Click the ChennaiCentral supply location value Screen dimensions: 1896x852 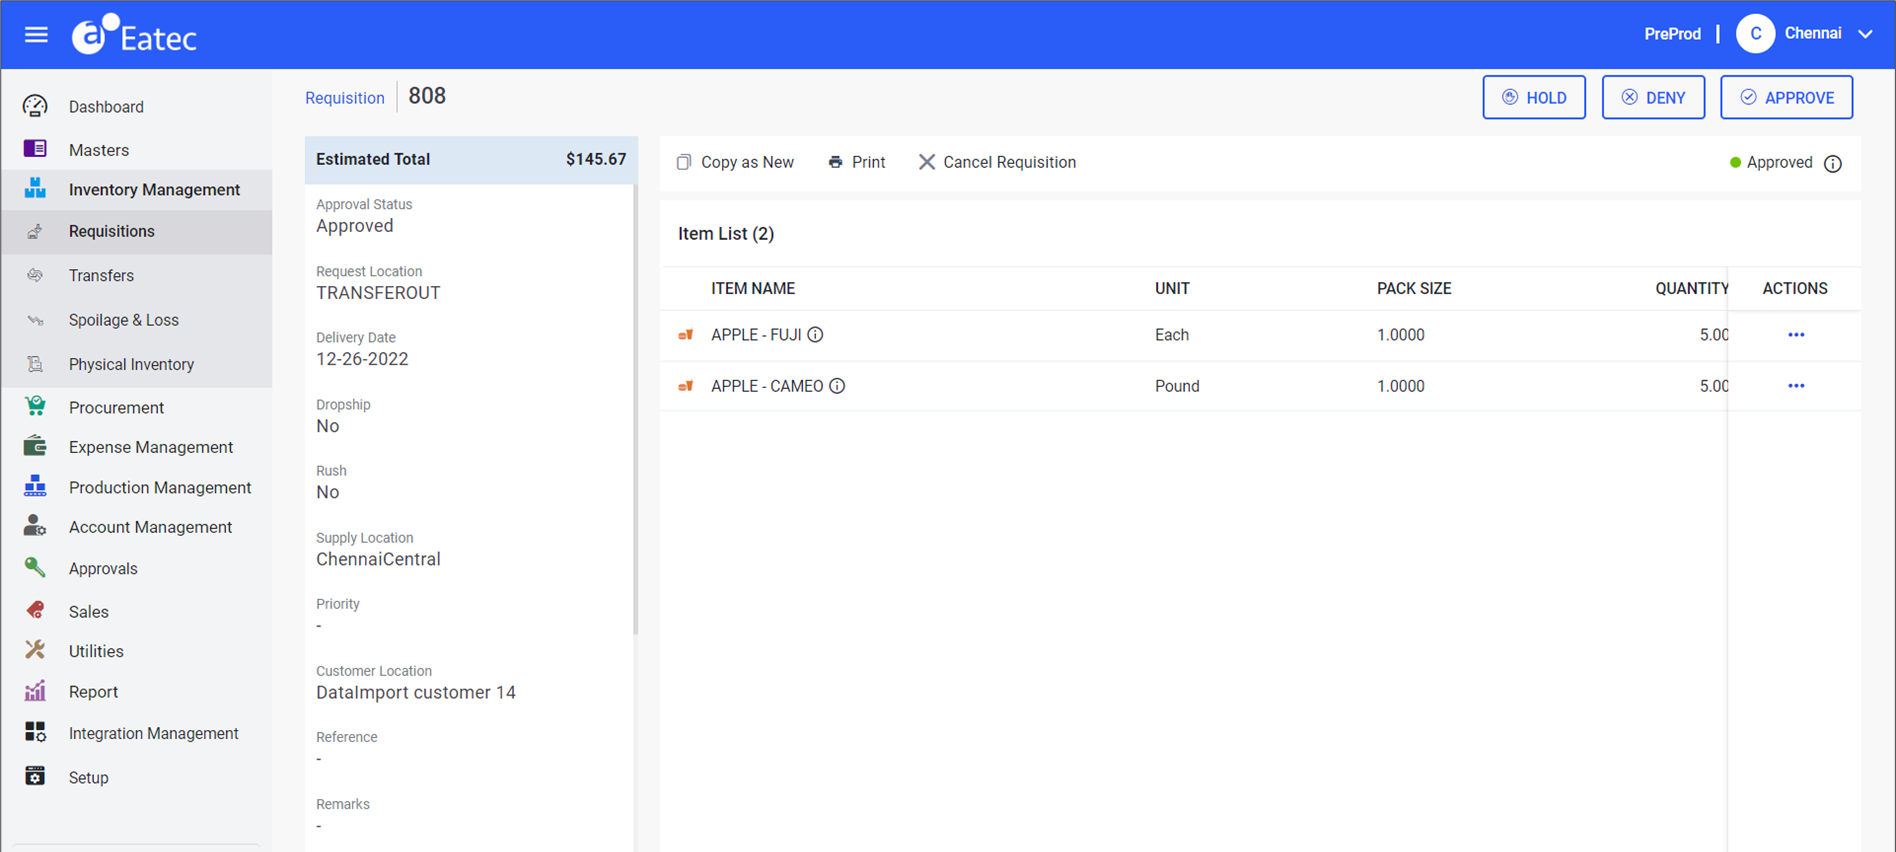click(x=378, y=559)
